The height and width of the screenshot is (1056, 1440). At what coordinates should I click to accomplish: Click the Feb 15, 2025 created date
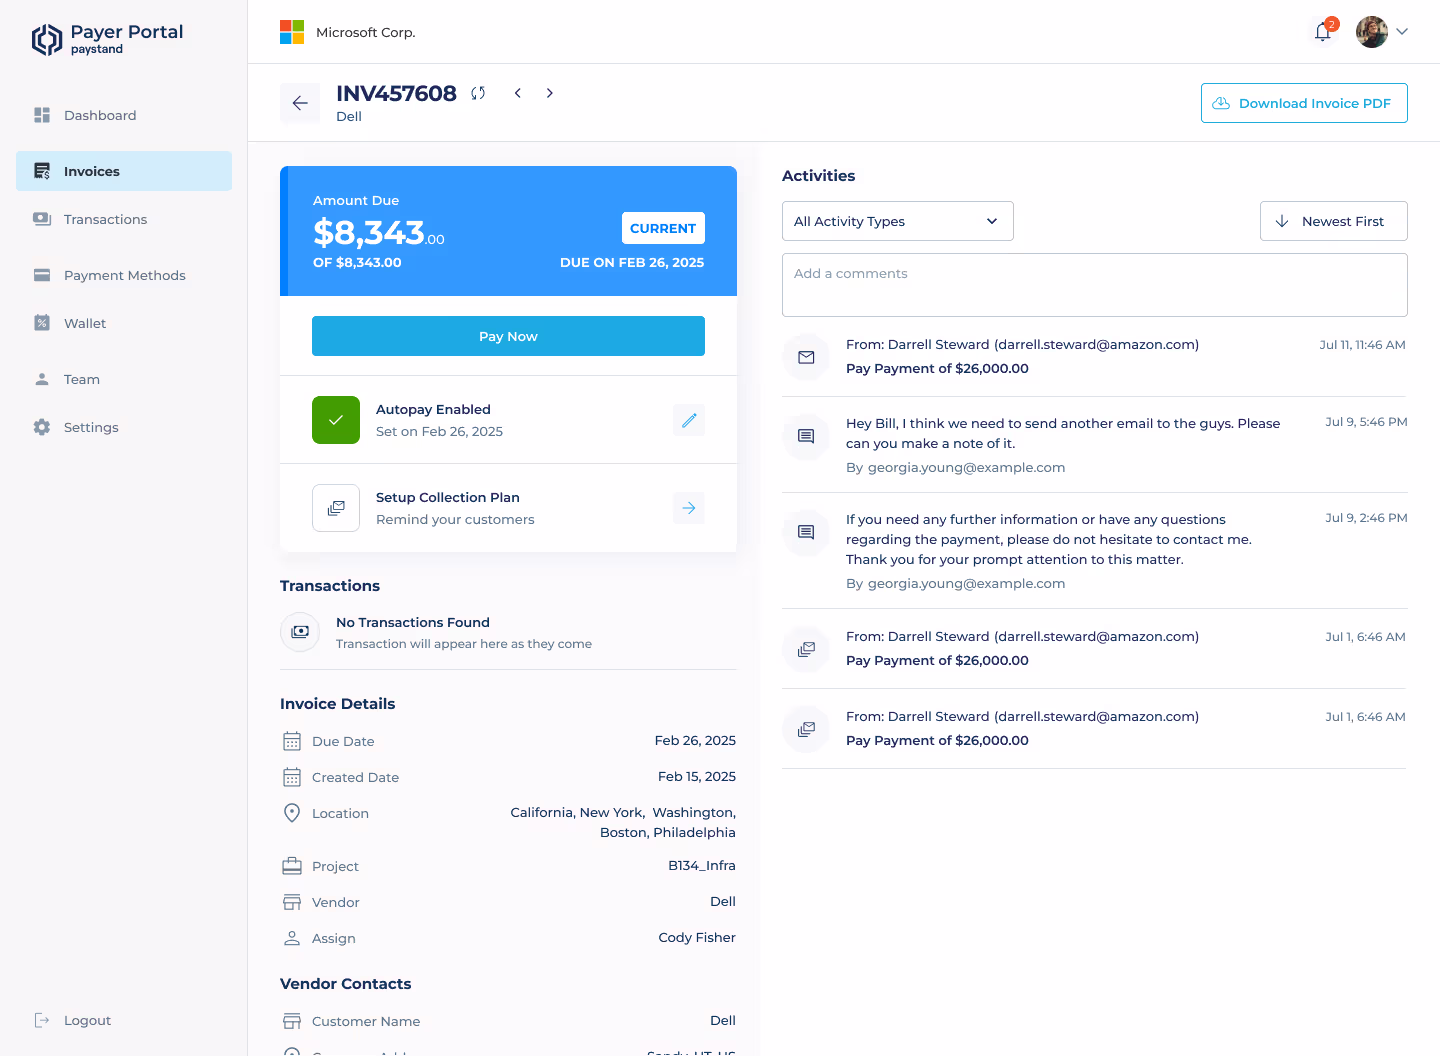697,776
